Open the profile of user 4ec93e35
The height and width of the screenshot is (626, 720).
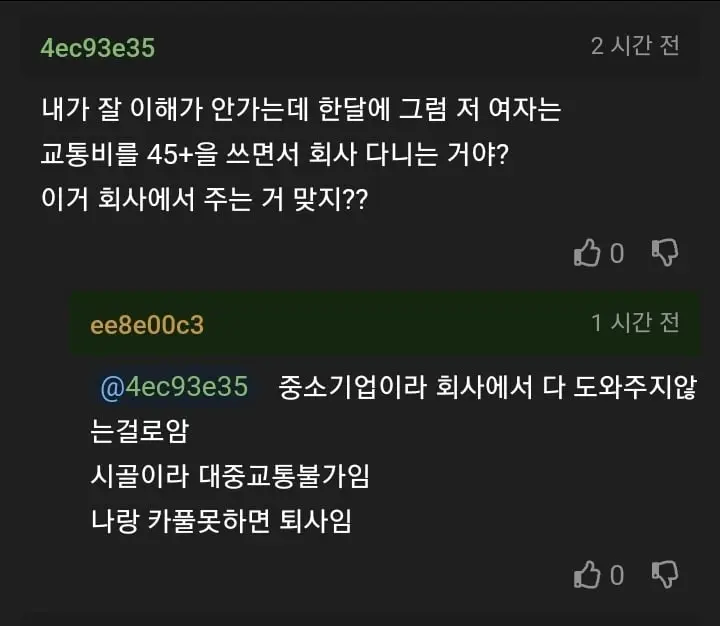pos(97,47)
